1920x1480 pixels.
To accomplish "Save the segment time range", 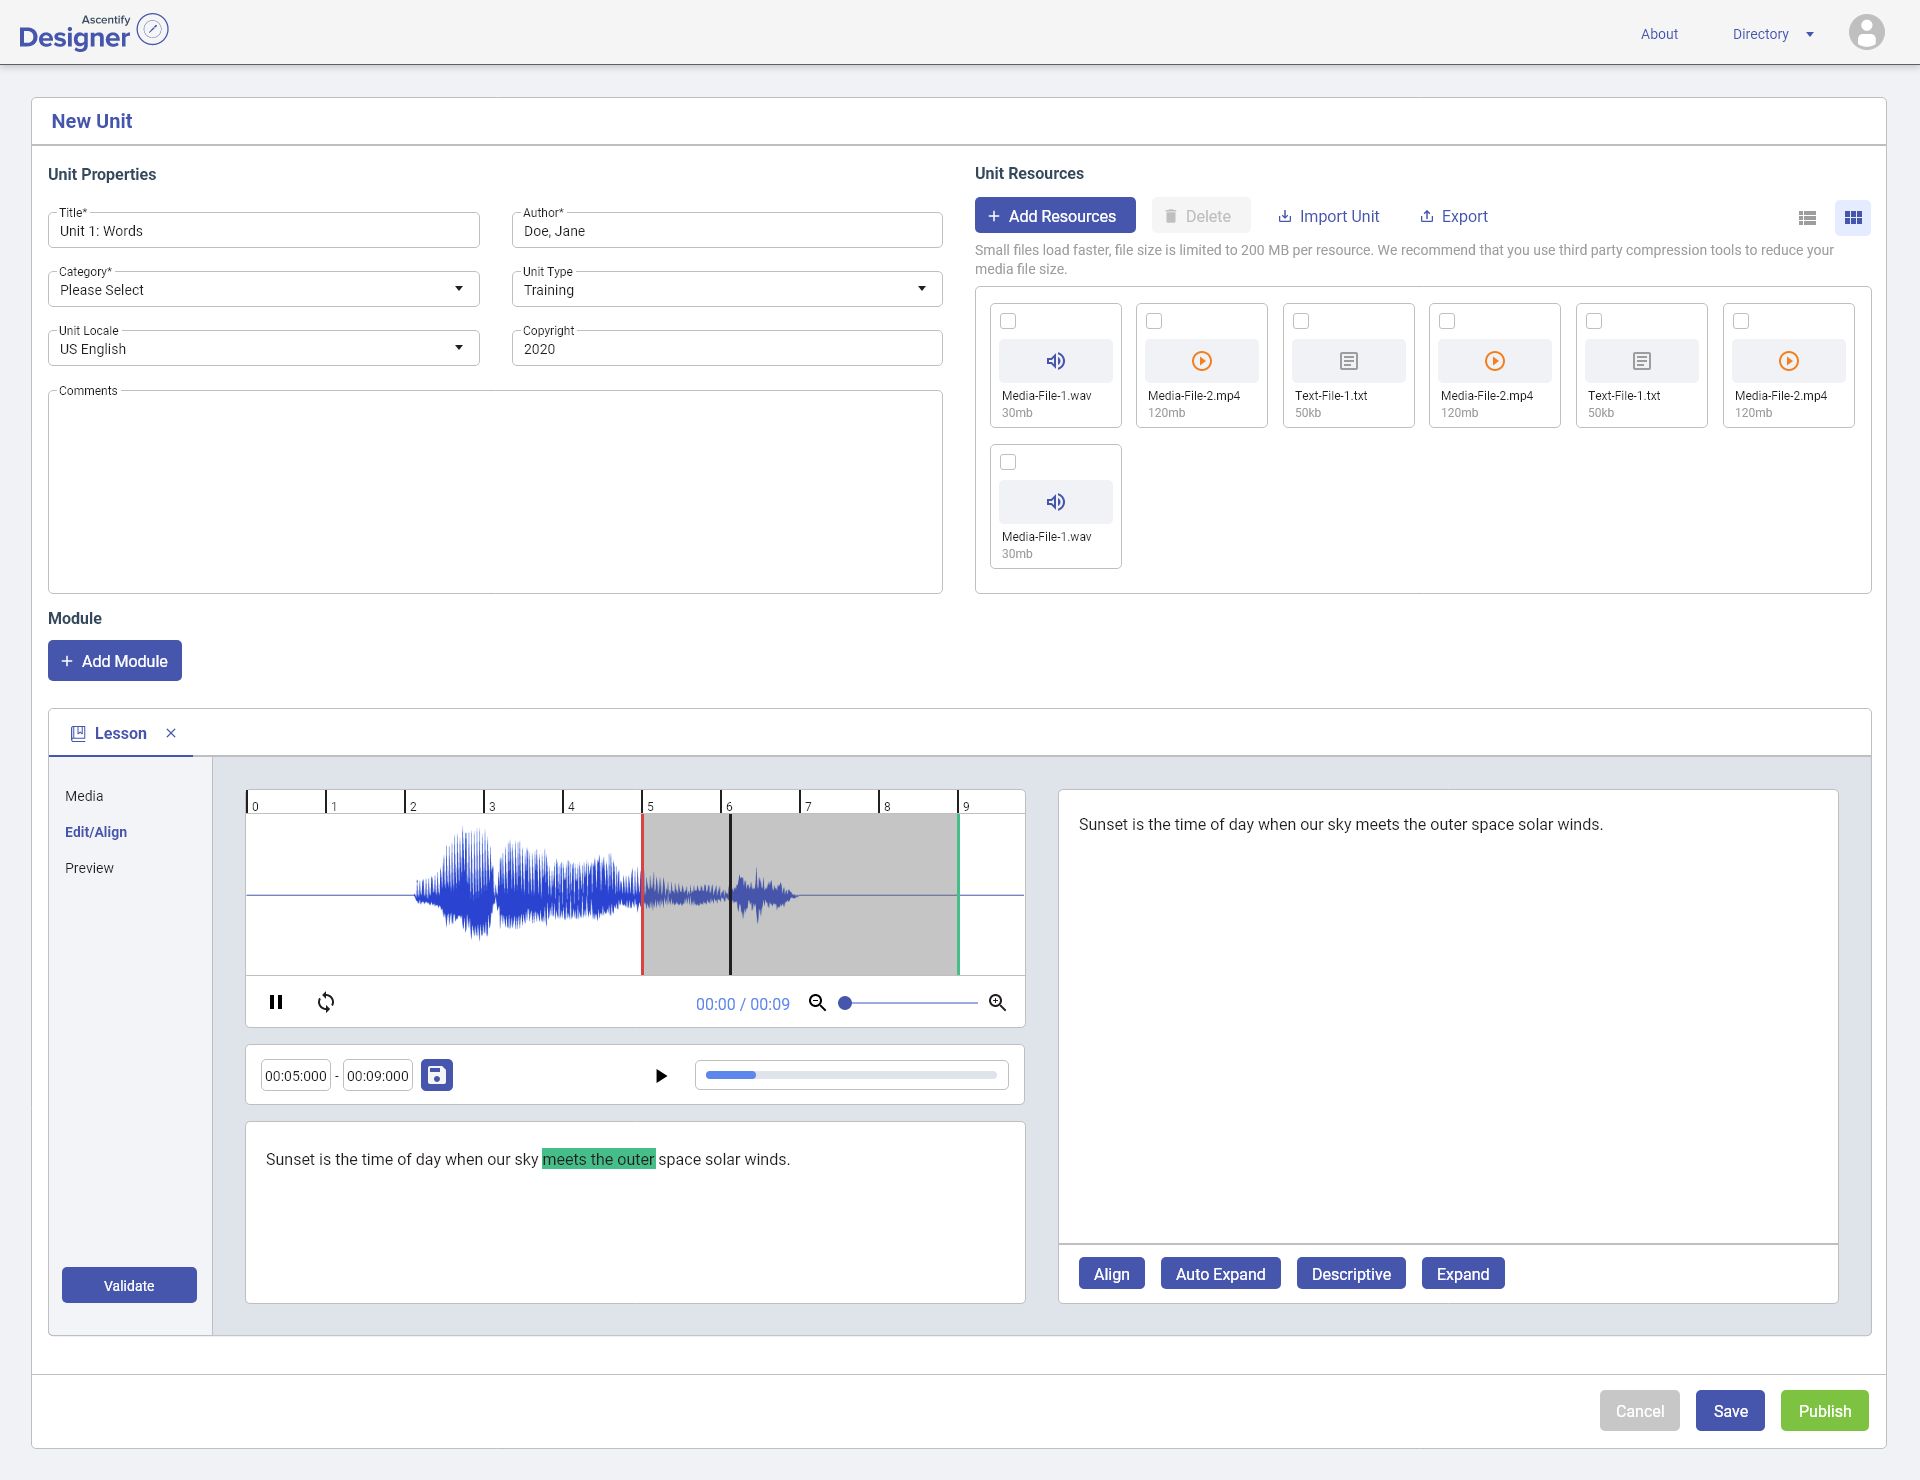I will point(437,1075).
